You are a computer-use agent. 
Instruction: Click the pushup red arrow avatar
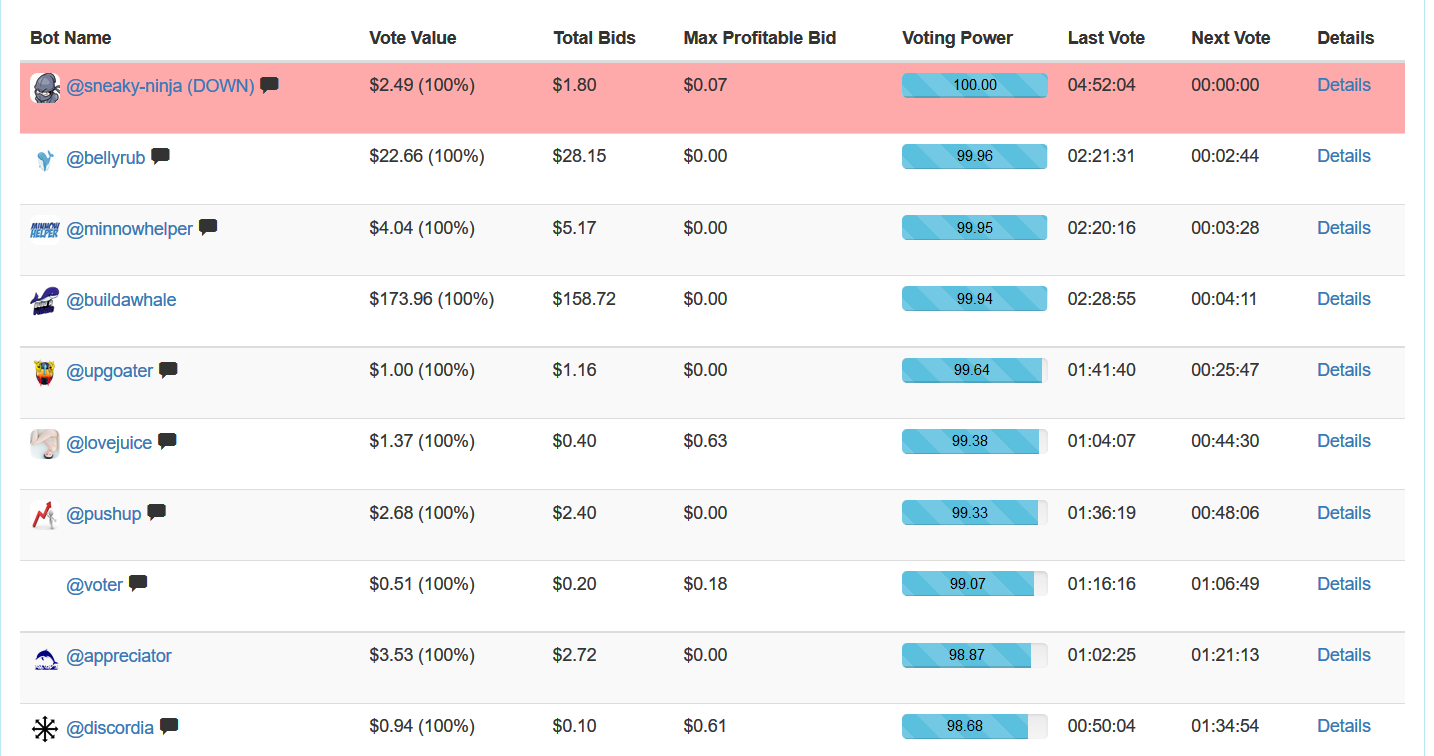click(45, 515)
